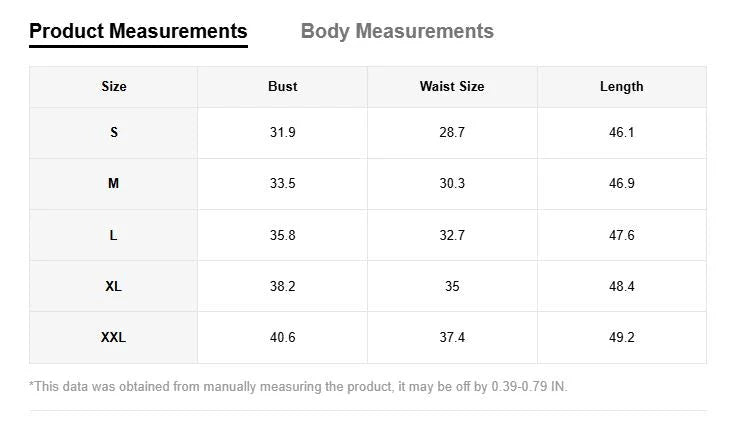This screenshot has width=750, height=423.
Task: Select the XXL size row label
Action: [x=113, y=338]
